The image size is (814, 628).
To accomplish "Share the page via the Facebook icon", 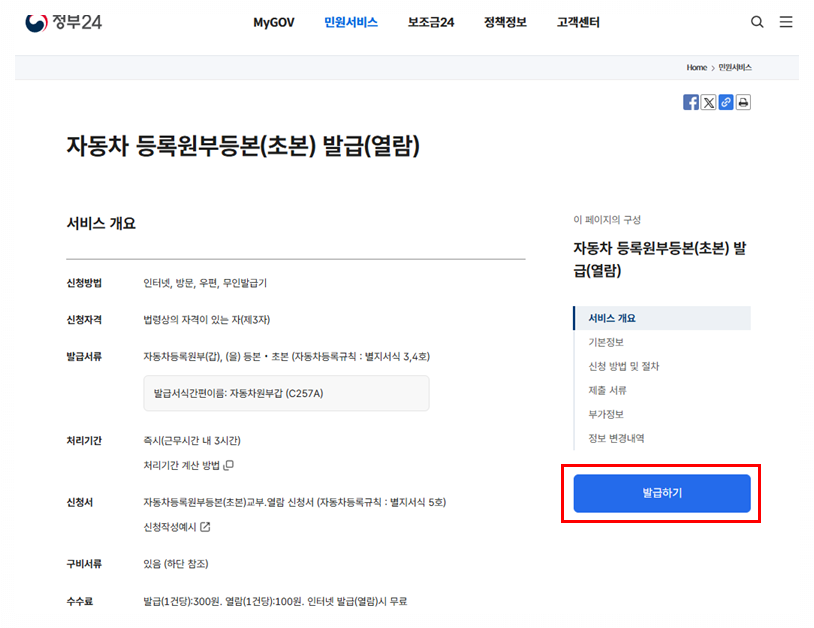I will pyautogui.click(x=690, y=101).
